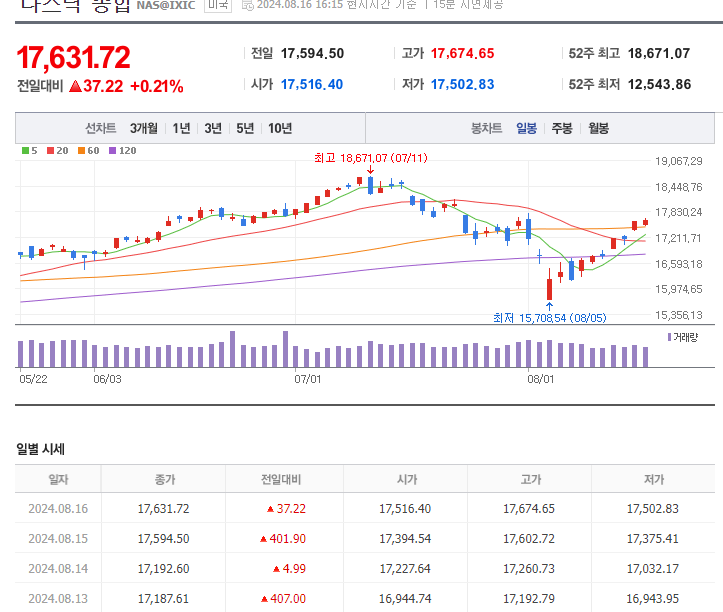Image resolution: width=723 pixels, height=612 pixels.
Task: Click the green 5-day moving average swatch
Action: click(x=26, y=150)
